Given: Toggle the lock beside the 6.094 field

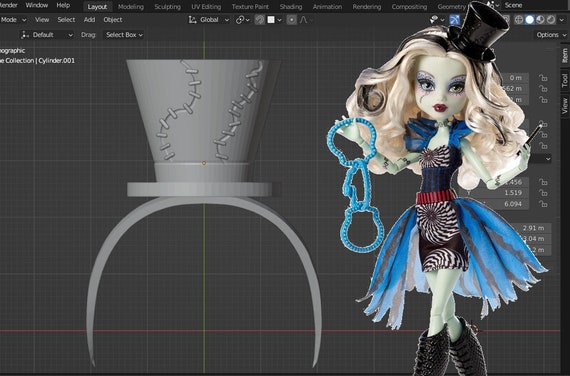Looking at the screenshot, I should (x=543, y=204).
